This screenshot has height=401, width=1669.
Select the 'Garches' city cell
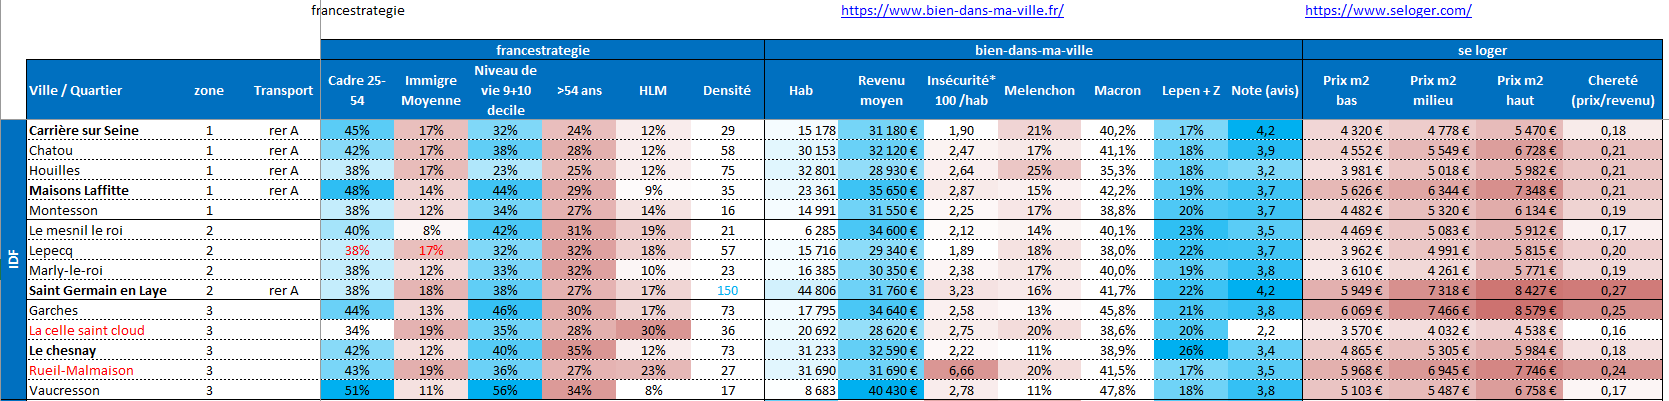click(102, 310)
